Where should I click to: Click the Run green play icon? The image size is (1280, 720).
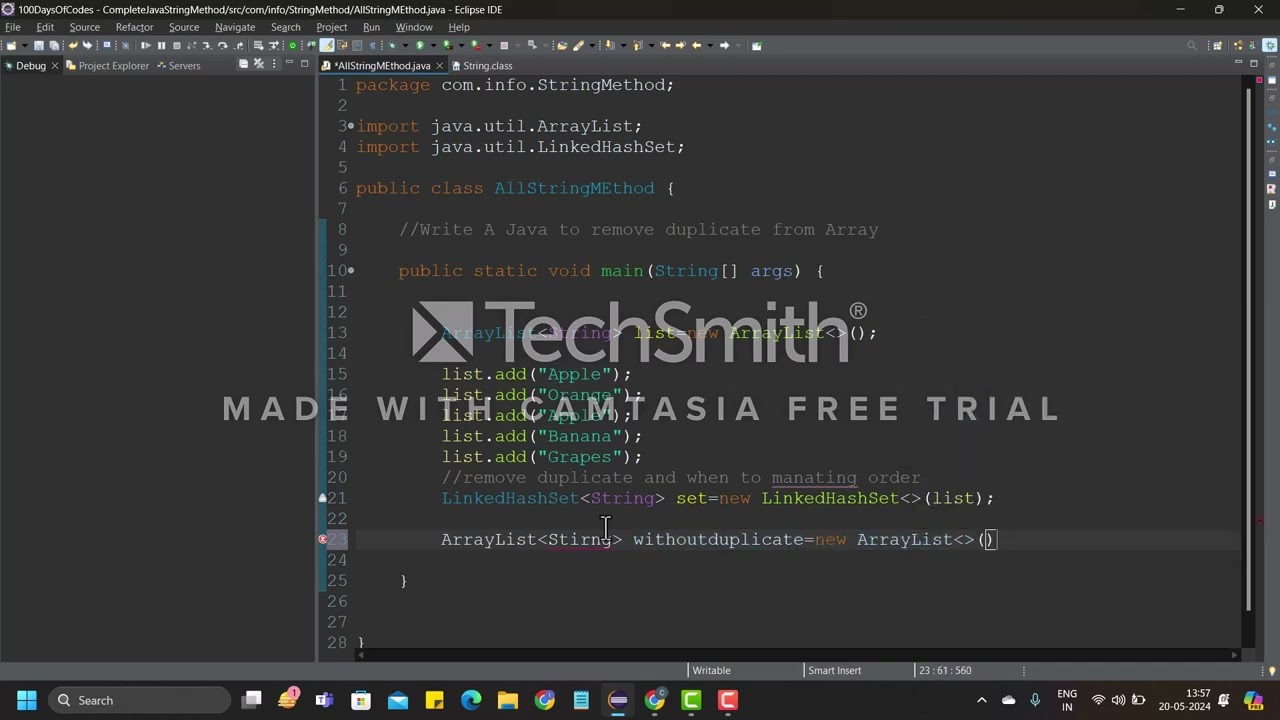tap(420, 45)
